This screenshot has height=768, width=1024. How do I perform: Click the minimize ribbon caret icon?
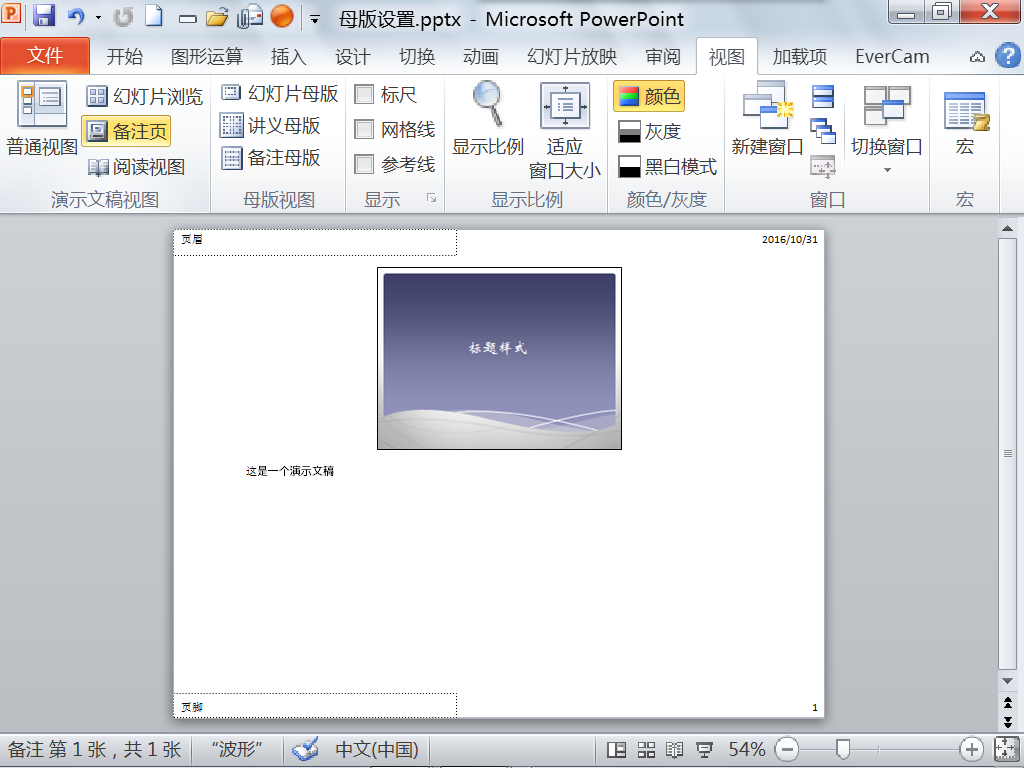[x=977, y=57]
